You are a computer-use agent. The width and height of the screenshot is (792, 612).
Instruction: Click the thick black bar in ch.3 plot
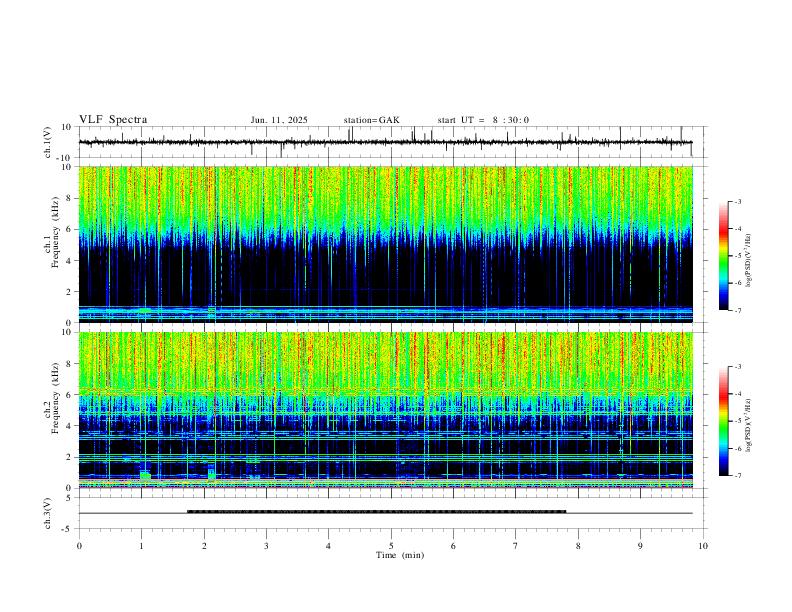coord(376,512)
